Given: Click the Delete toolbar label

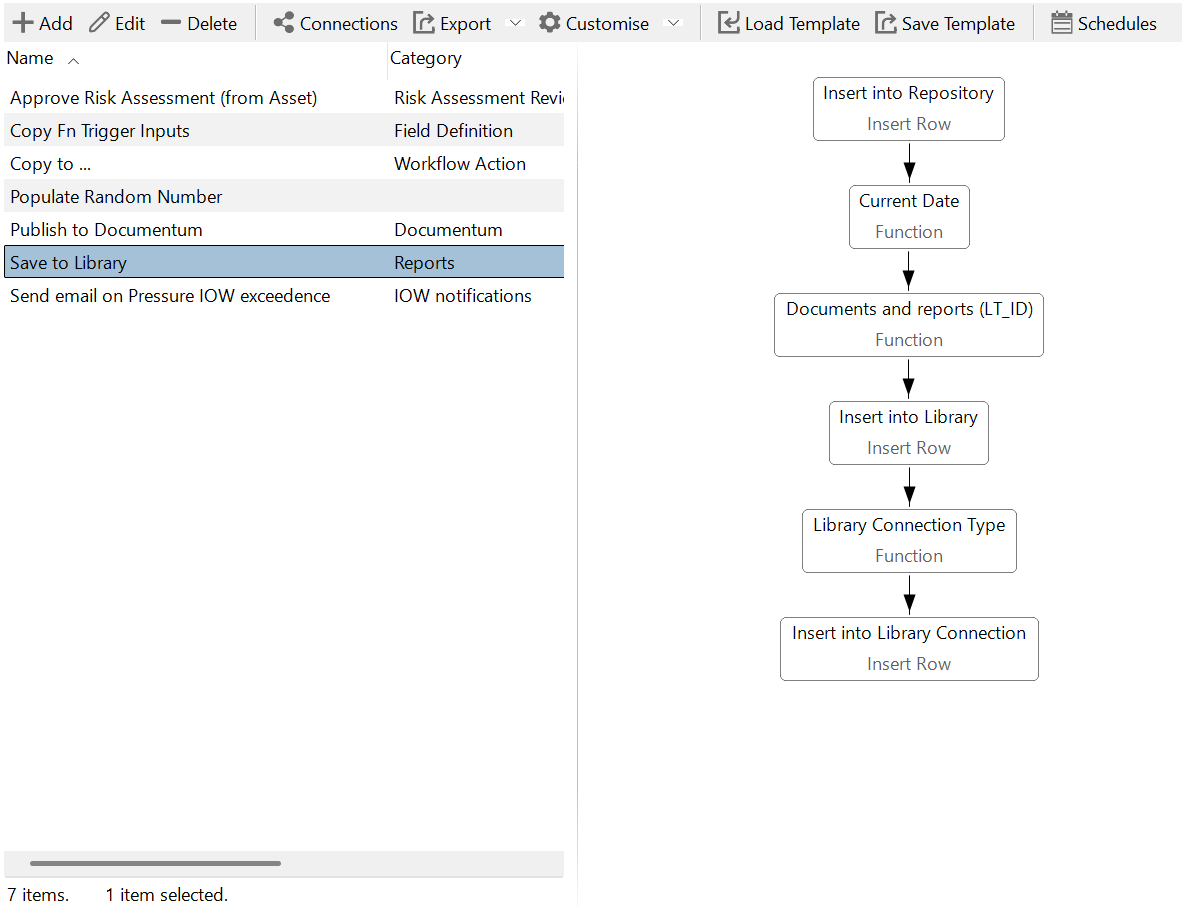Looking at the screenshot, I should pyautogui.click(x=212, y=23).
